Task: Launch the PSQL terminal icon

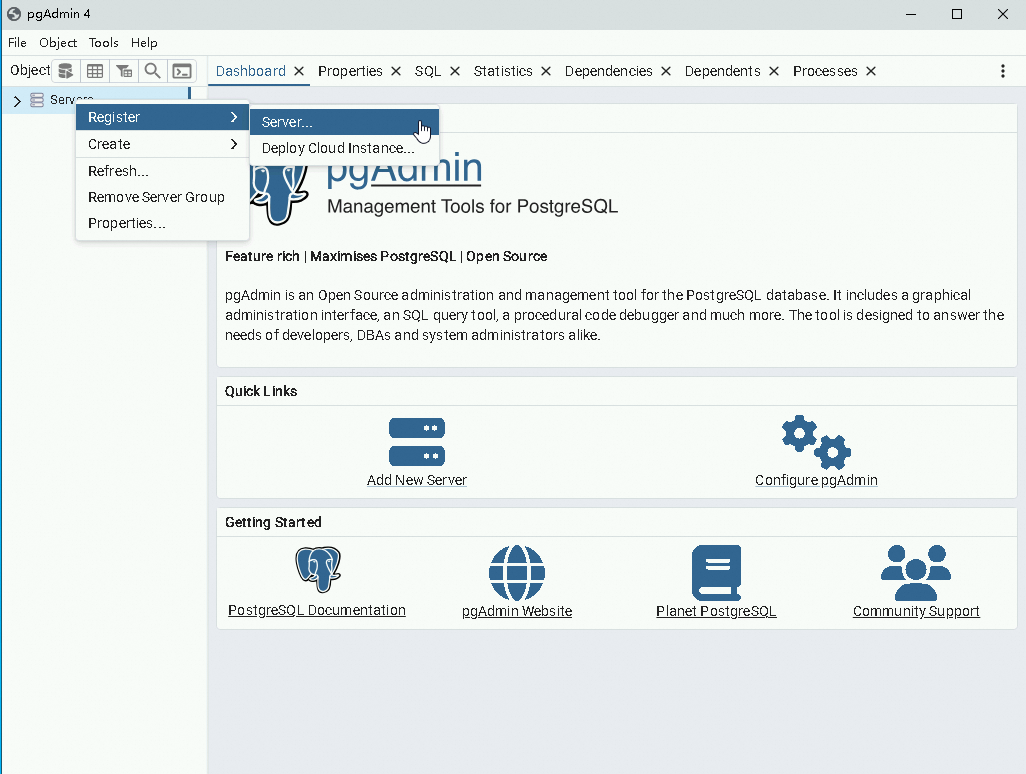Action: 181,70
